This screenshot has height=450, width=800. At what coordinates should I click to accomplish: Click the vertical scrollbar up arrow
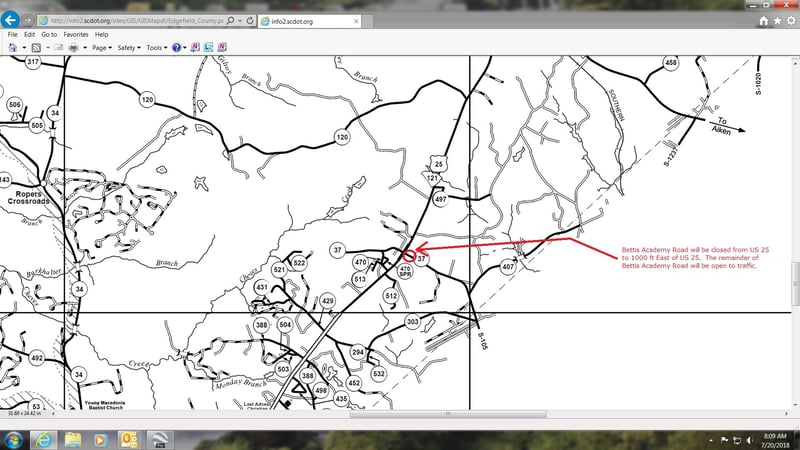coord(795,62)
